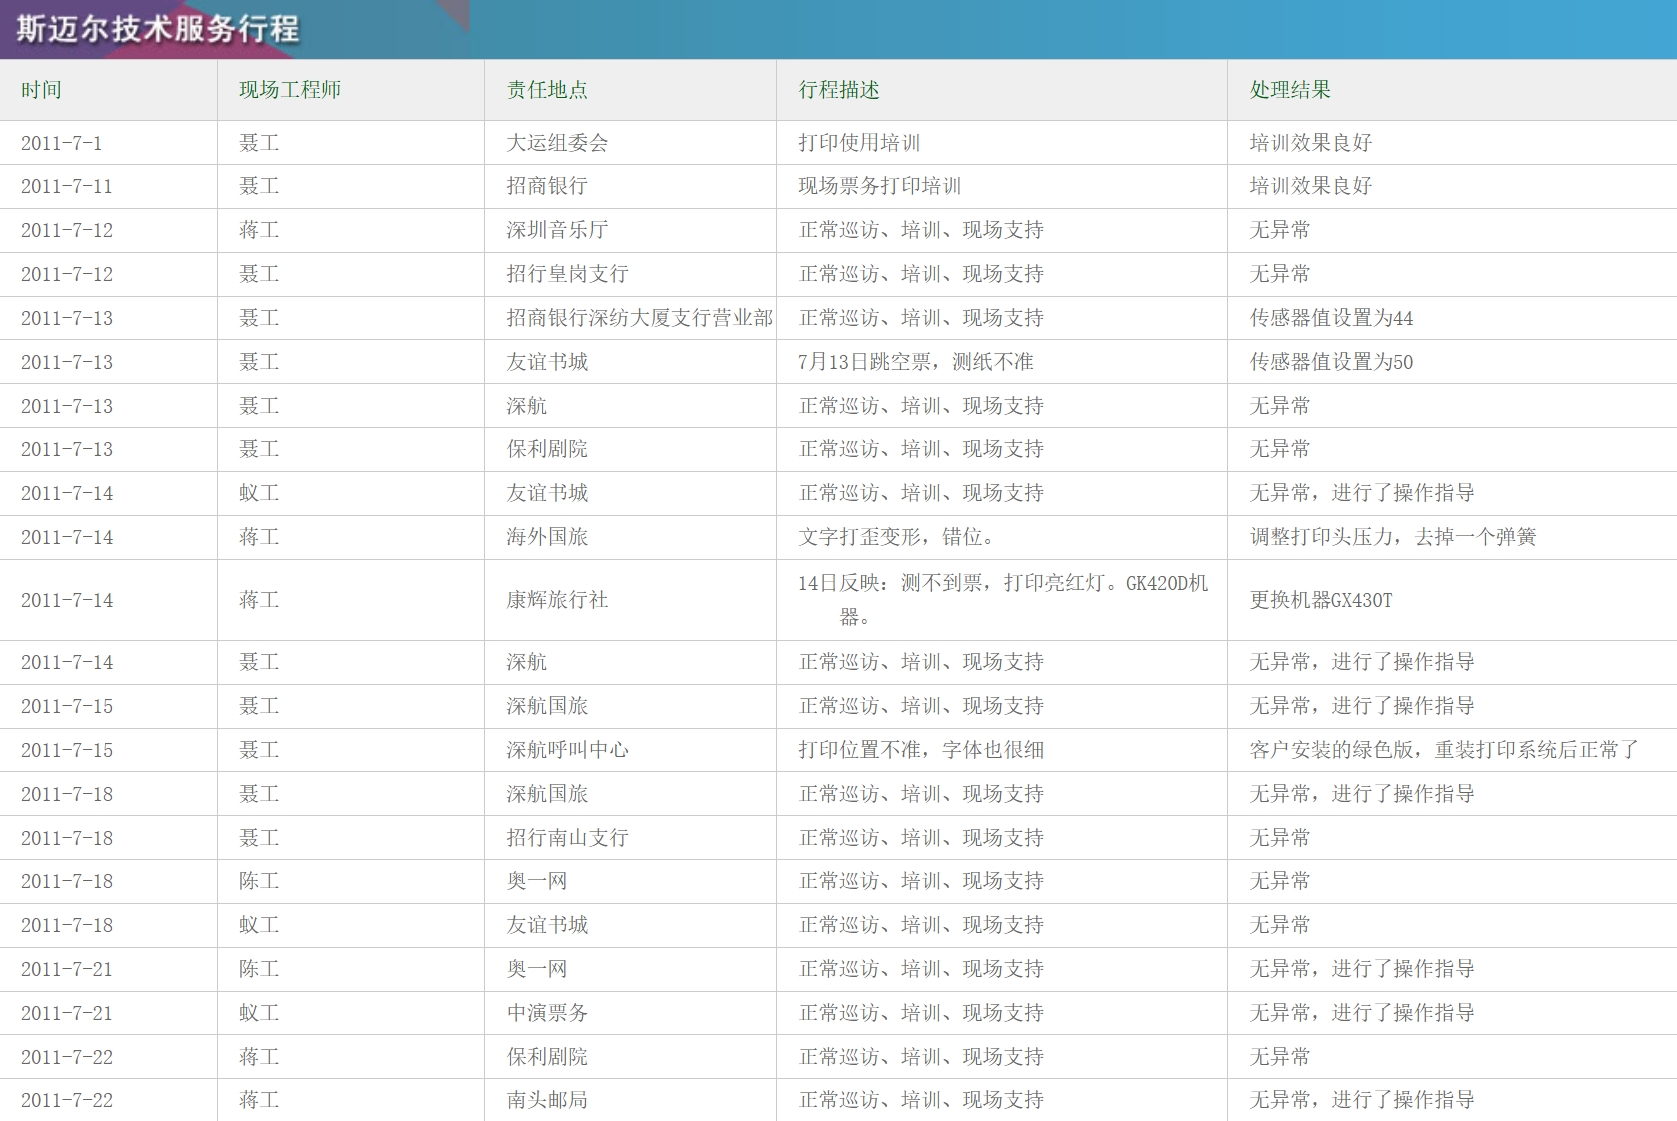
Task: Select the 现场工程师 column header
Action: pyautogui.click(x=289, y=90)
